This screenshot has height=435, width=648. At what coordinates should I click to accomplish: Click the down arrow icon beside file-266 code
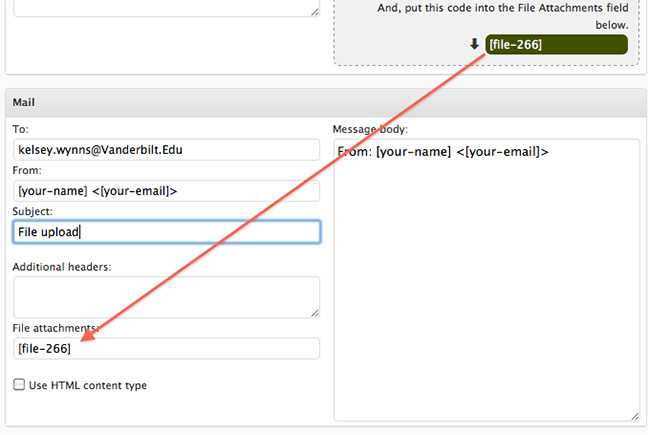point(474,44)
